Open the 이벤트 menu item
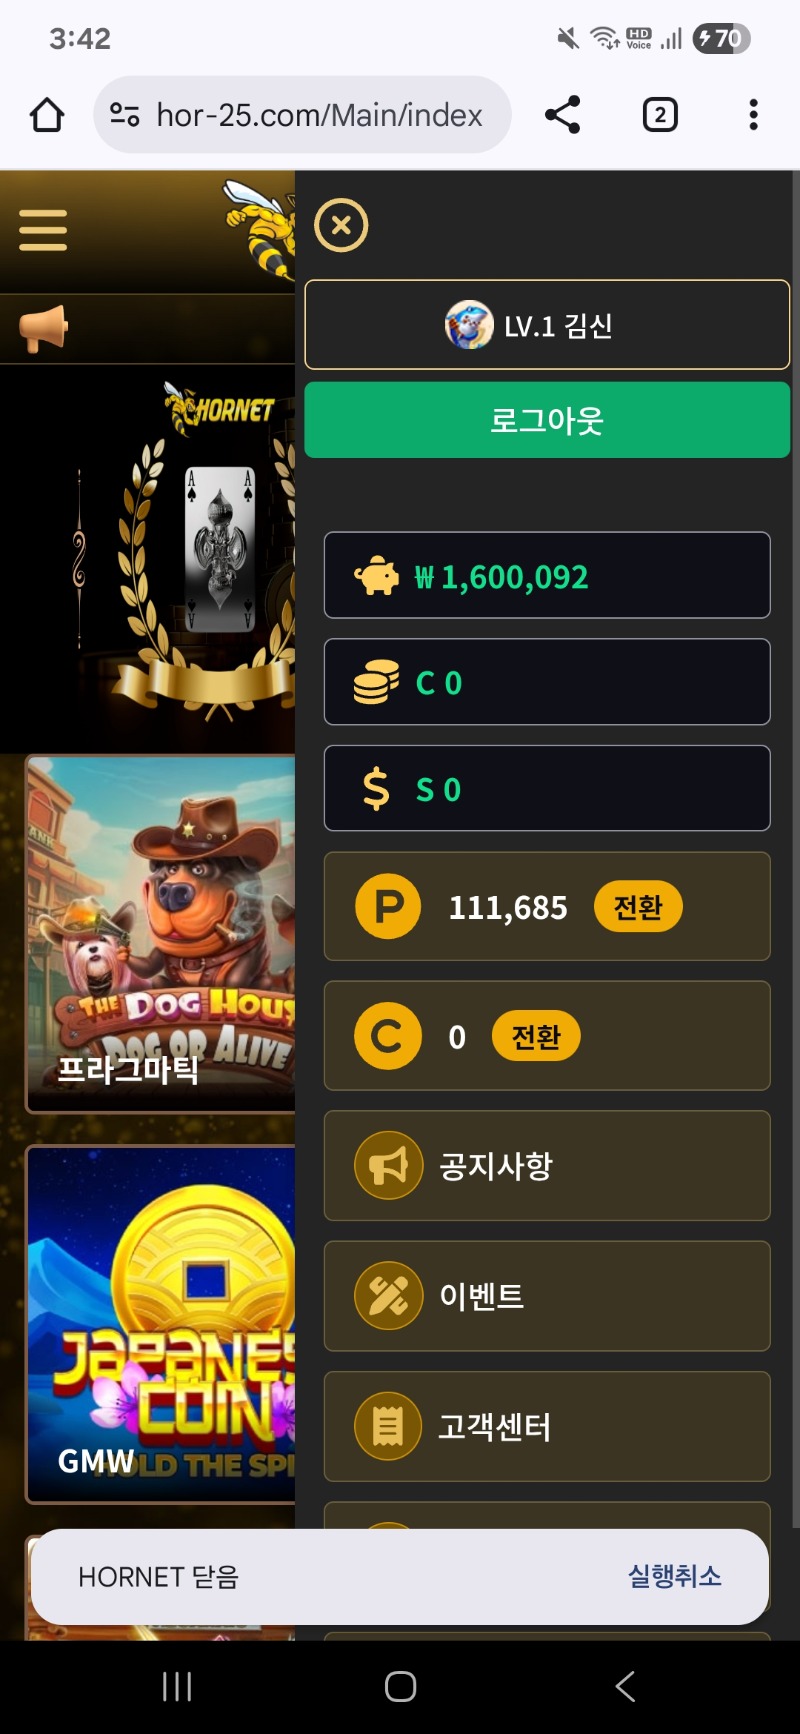This screenshot has height=1734, width=800. coord(547,1296)
